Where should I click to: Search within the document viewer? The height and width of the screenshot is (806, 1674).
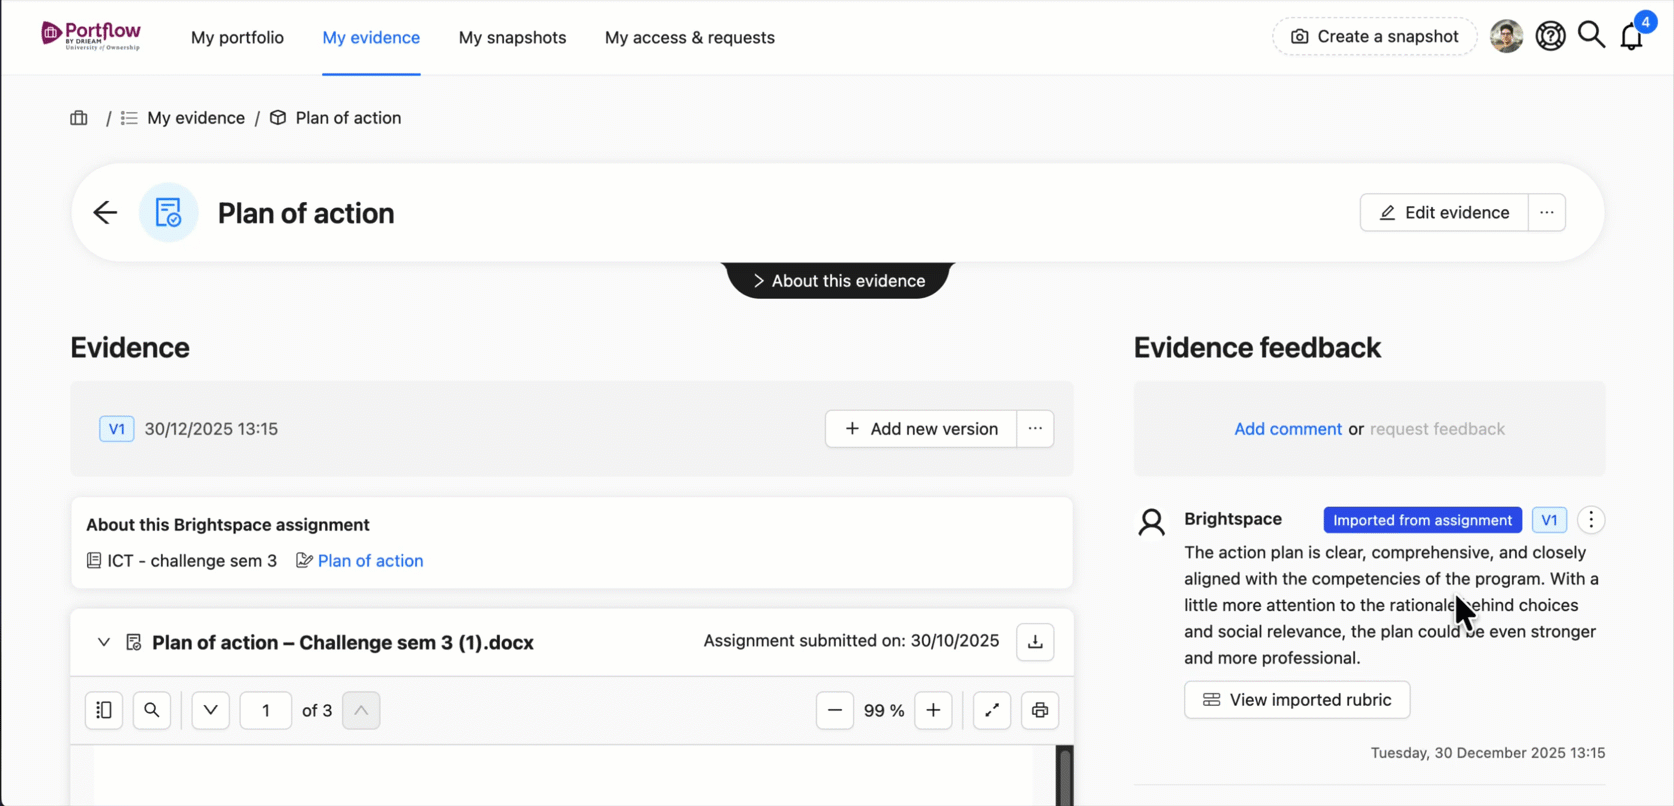tap(152, 710)
